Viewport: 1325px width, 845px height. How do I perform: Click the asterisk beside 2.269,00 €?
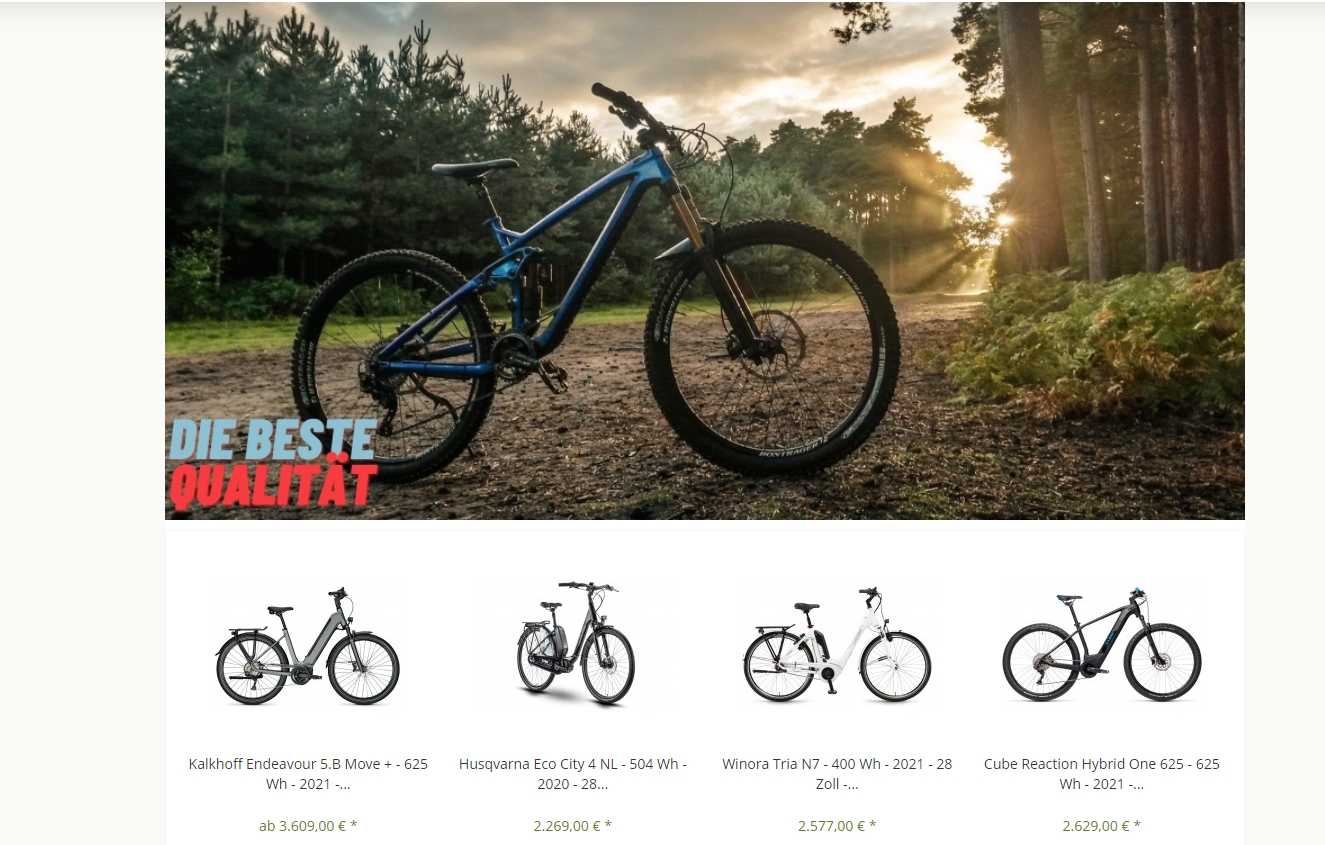click(608, 826)
